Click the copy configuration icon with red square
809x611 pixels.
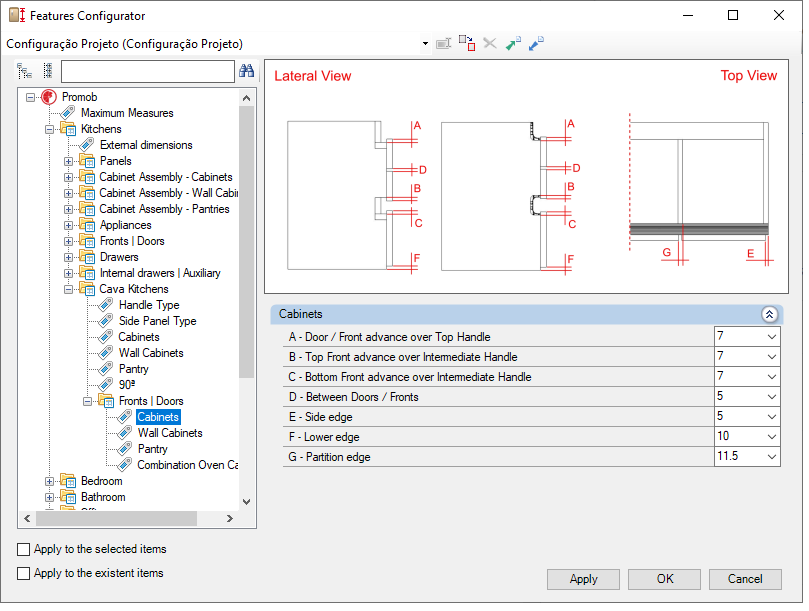tap(467, 43)
